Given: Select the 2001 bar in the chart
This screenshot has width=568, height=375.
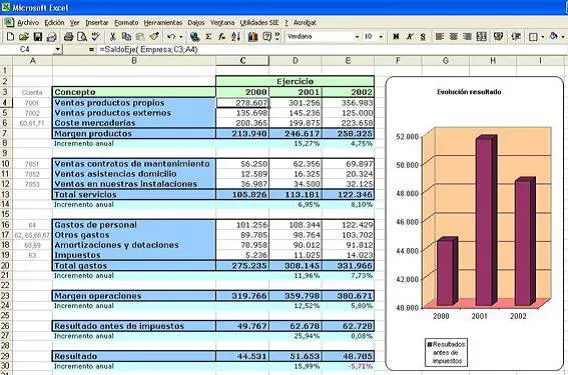Looking at the screenshot, I should tap(486, 220).
